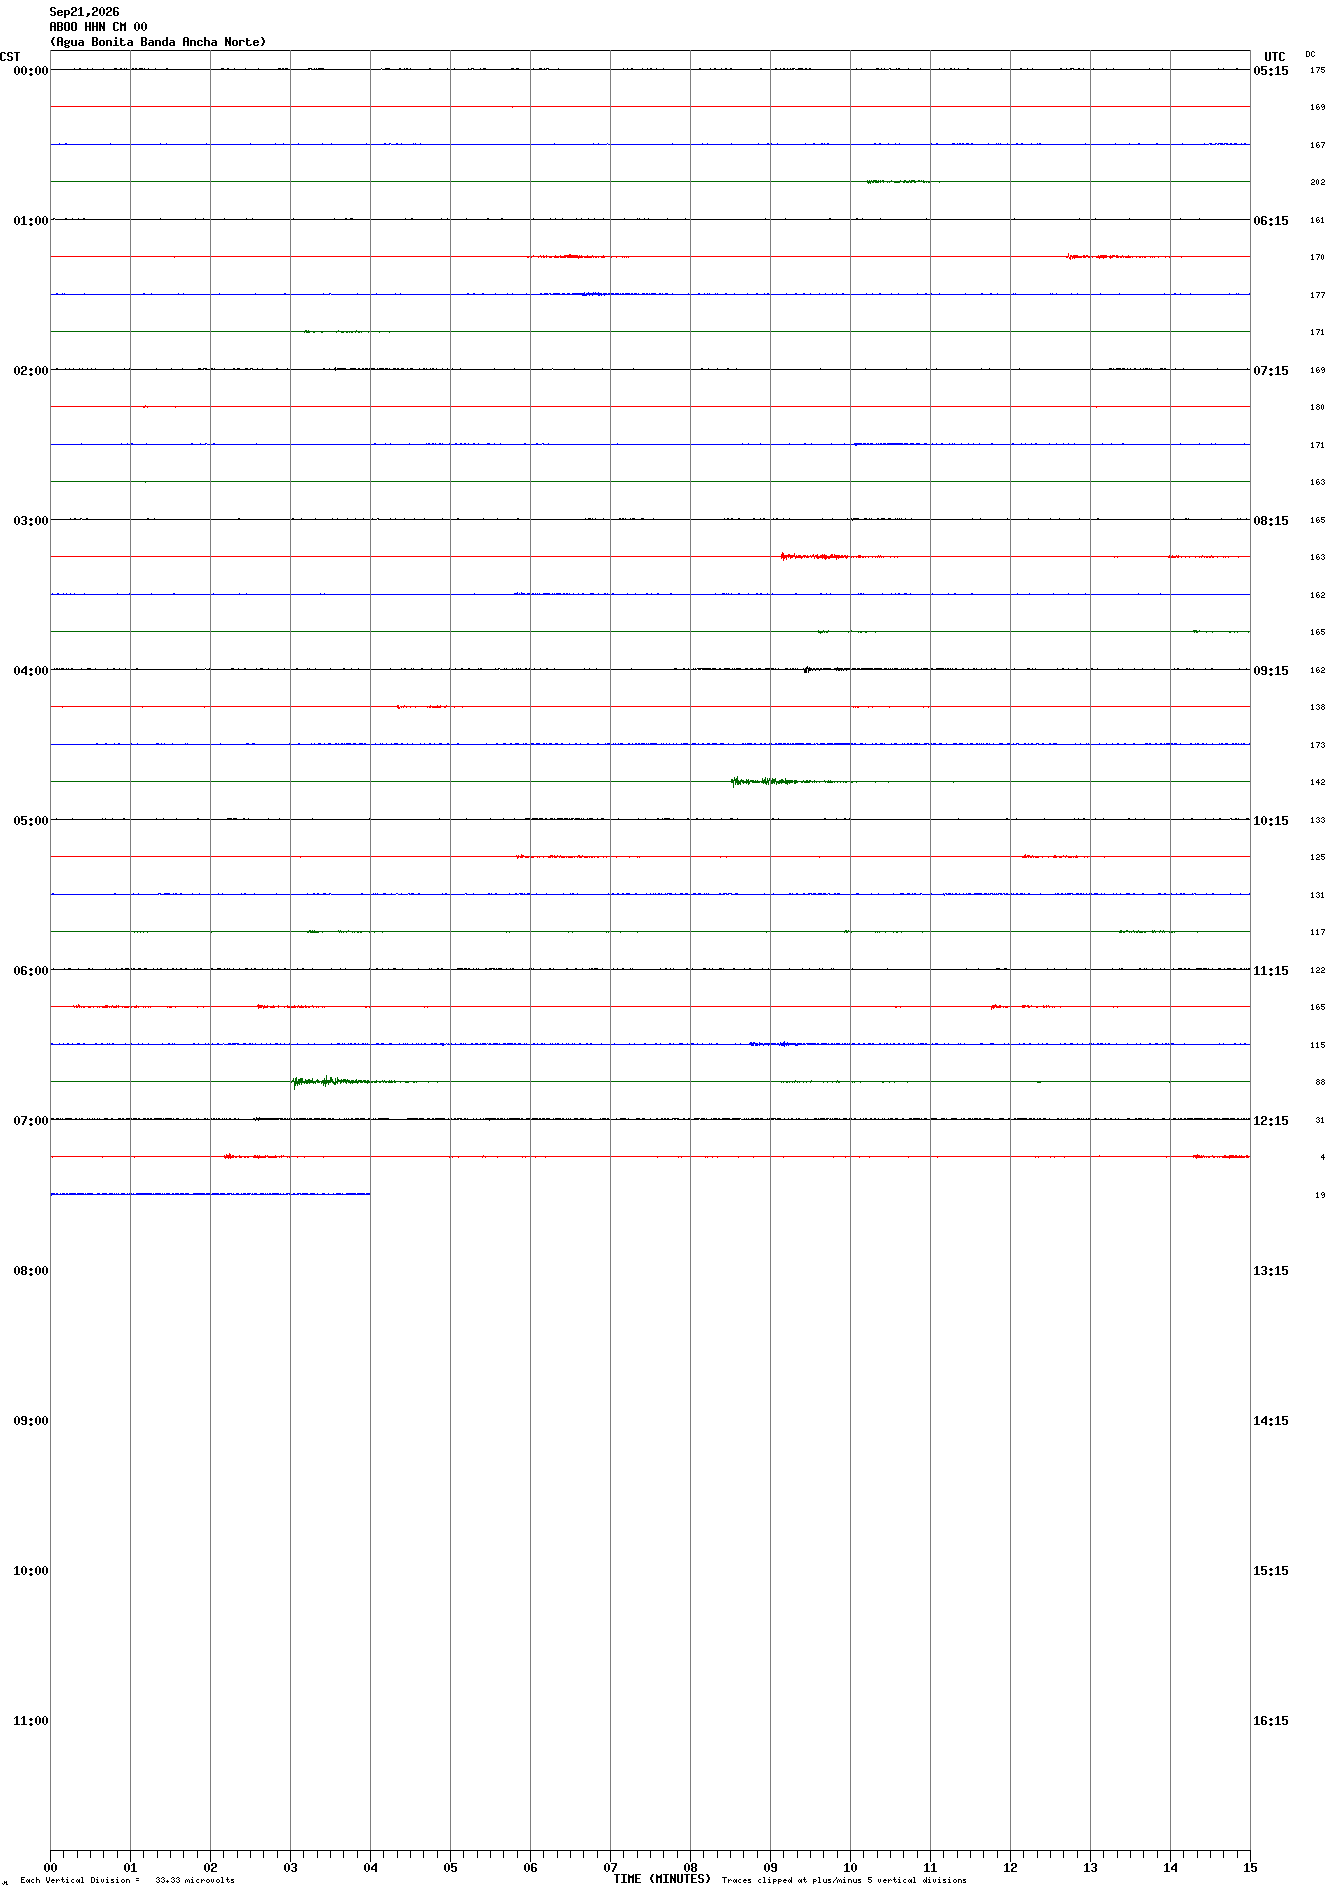This screenshot has width=1330, height=1894.
Task: Click the TIME (MINUTES) axis title
Action: click(x=662, y=1879)
